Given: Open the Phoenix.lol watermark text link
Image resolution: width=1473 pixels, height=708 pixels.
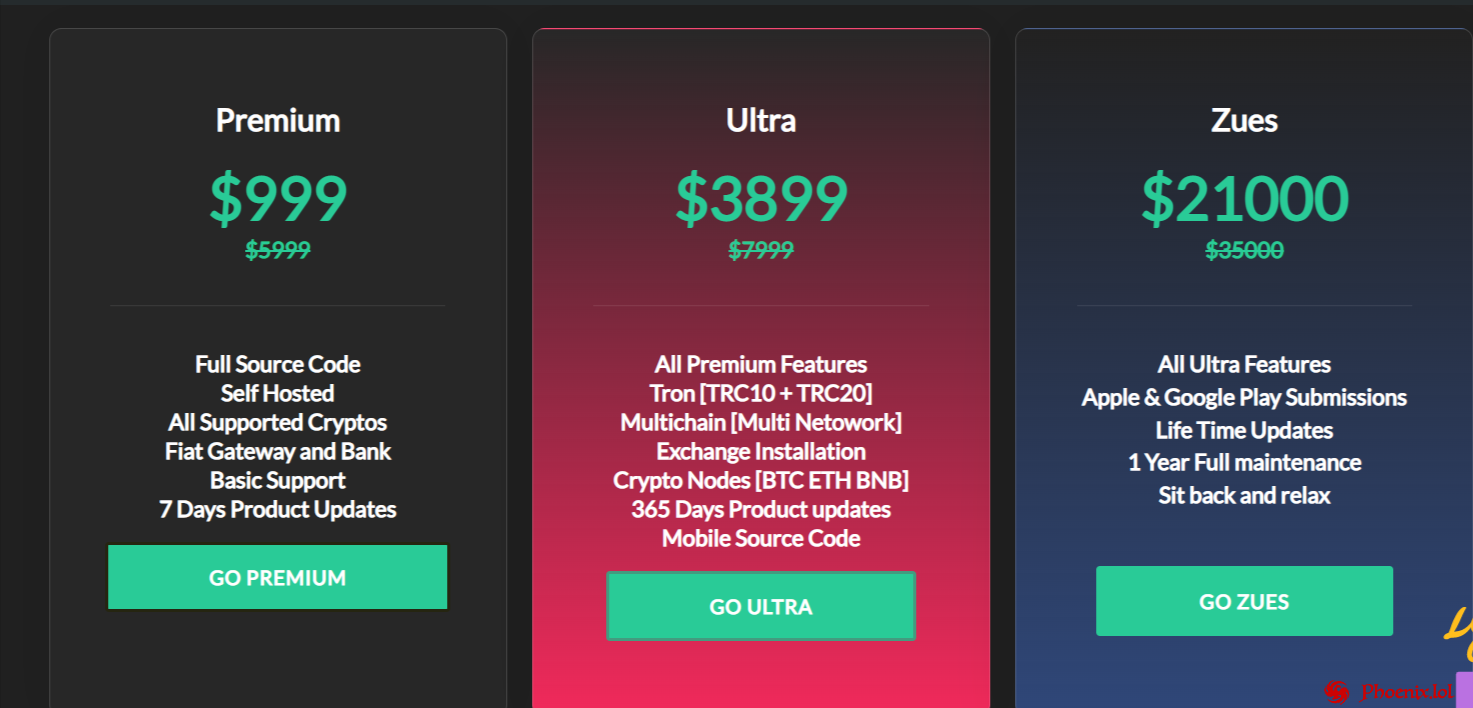Looking at the screenshot, I should coord(1406,692).
